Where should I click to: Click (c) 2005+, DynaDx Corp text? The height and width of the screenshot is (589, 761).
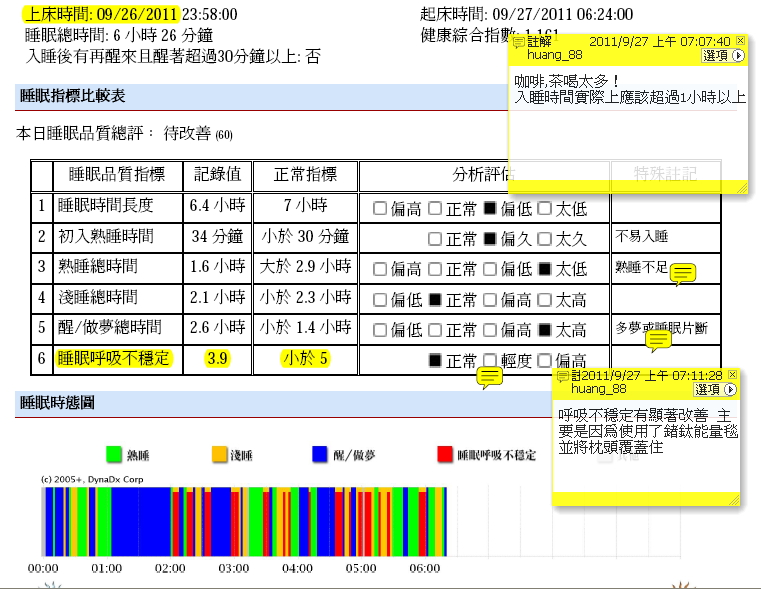point(92,479)
